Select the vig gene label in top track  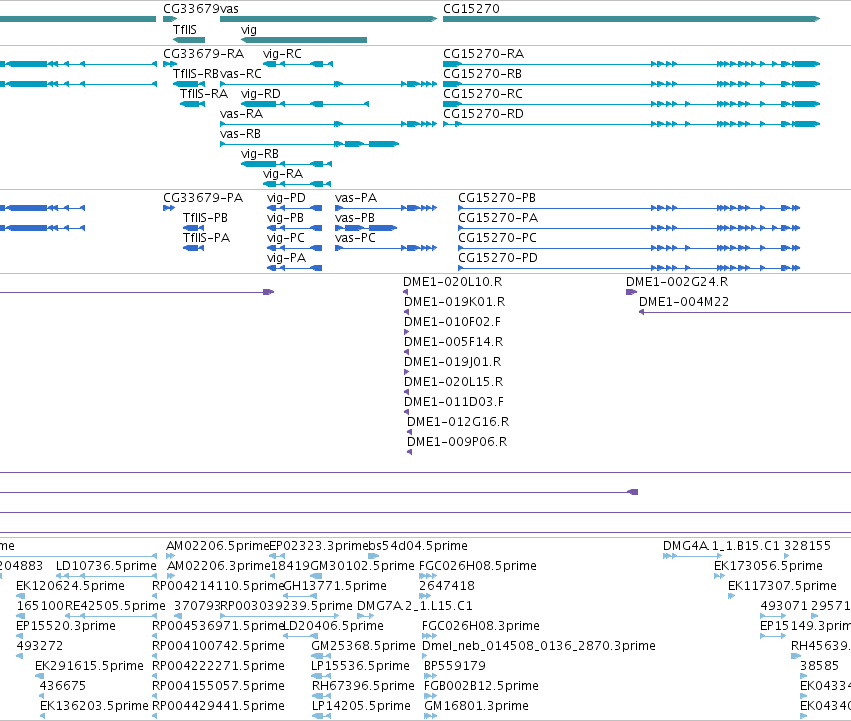click(x=249, y=30)
